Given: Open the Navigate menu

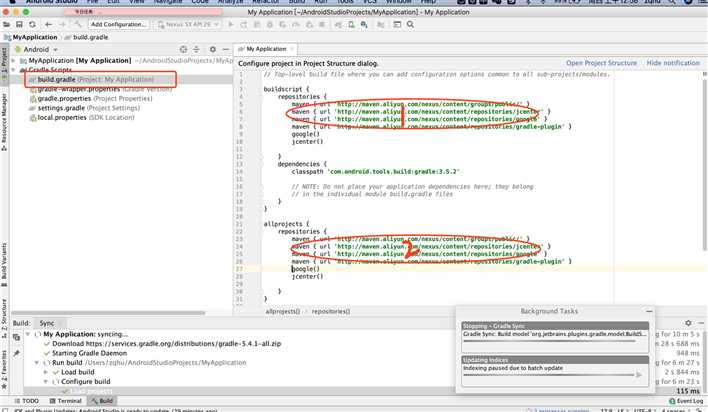Looking at the screenshot, I should pos(168,2).
